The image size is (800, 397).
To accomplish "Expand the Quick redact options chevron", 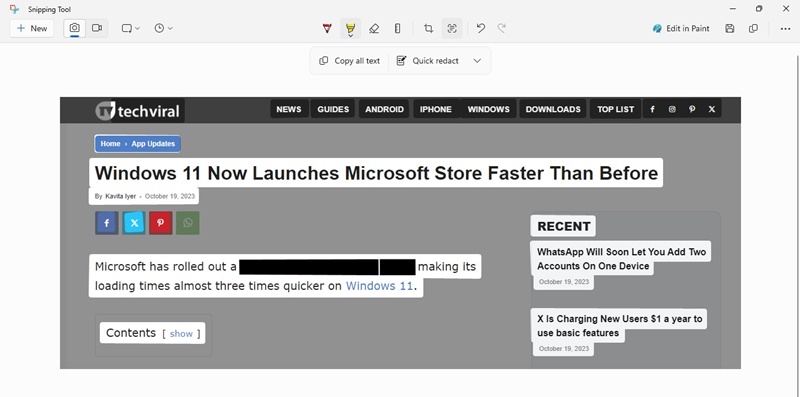I will (477, 61).
